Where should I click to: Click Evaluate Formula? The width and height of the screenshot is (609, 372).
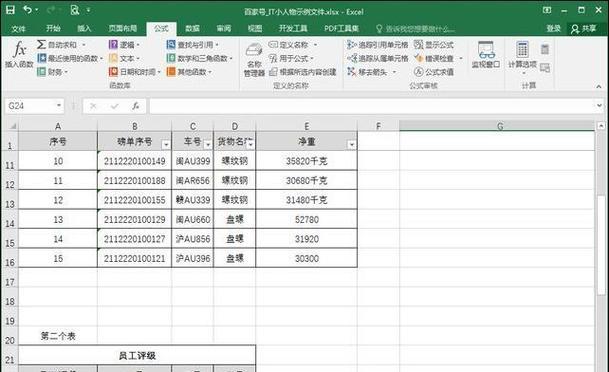coord(434,72)
